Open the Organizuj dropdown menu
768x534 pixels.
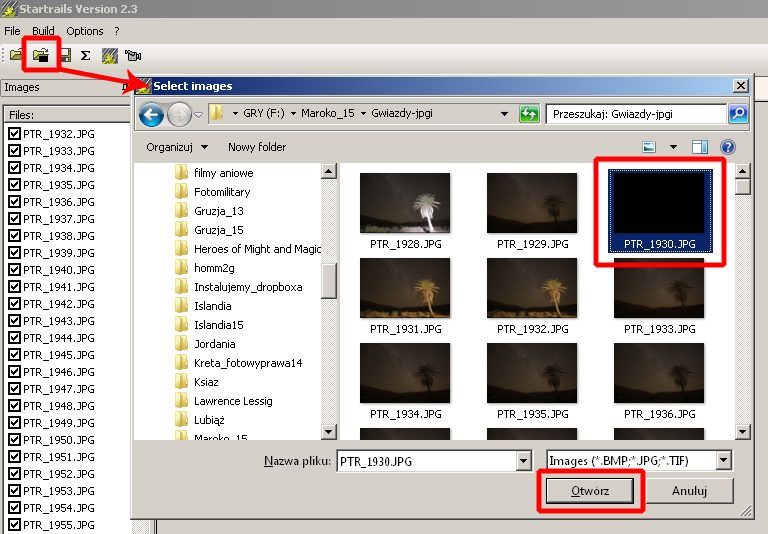pyautogui.click(x=173, y=147)
